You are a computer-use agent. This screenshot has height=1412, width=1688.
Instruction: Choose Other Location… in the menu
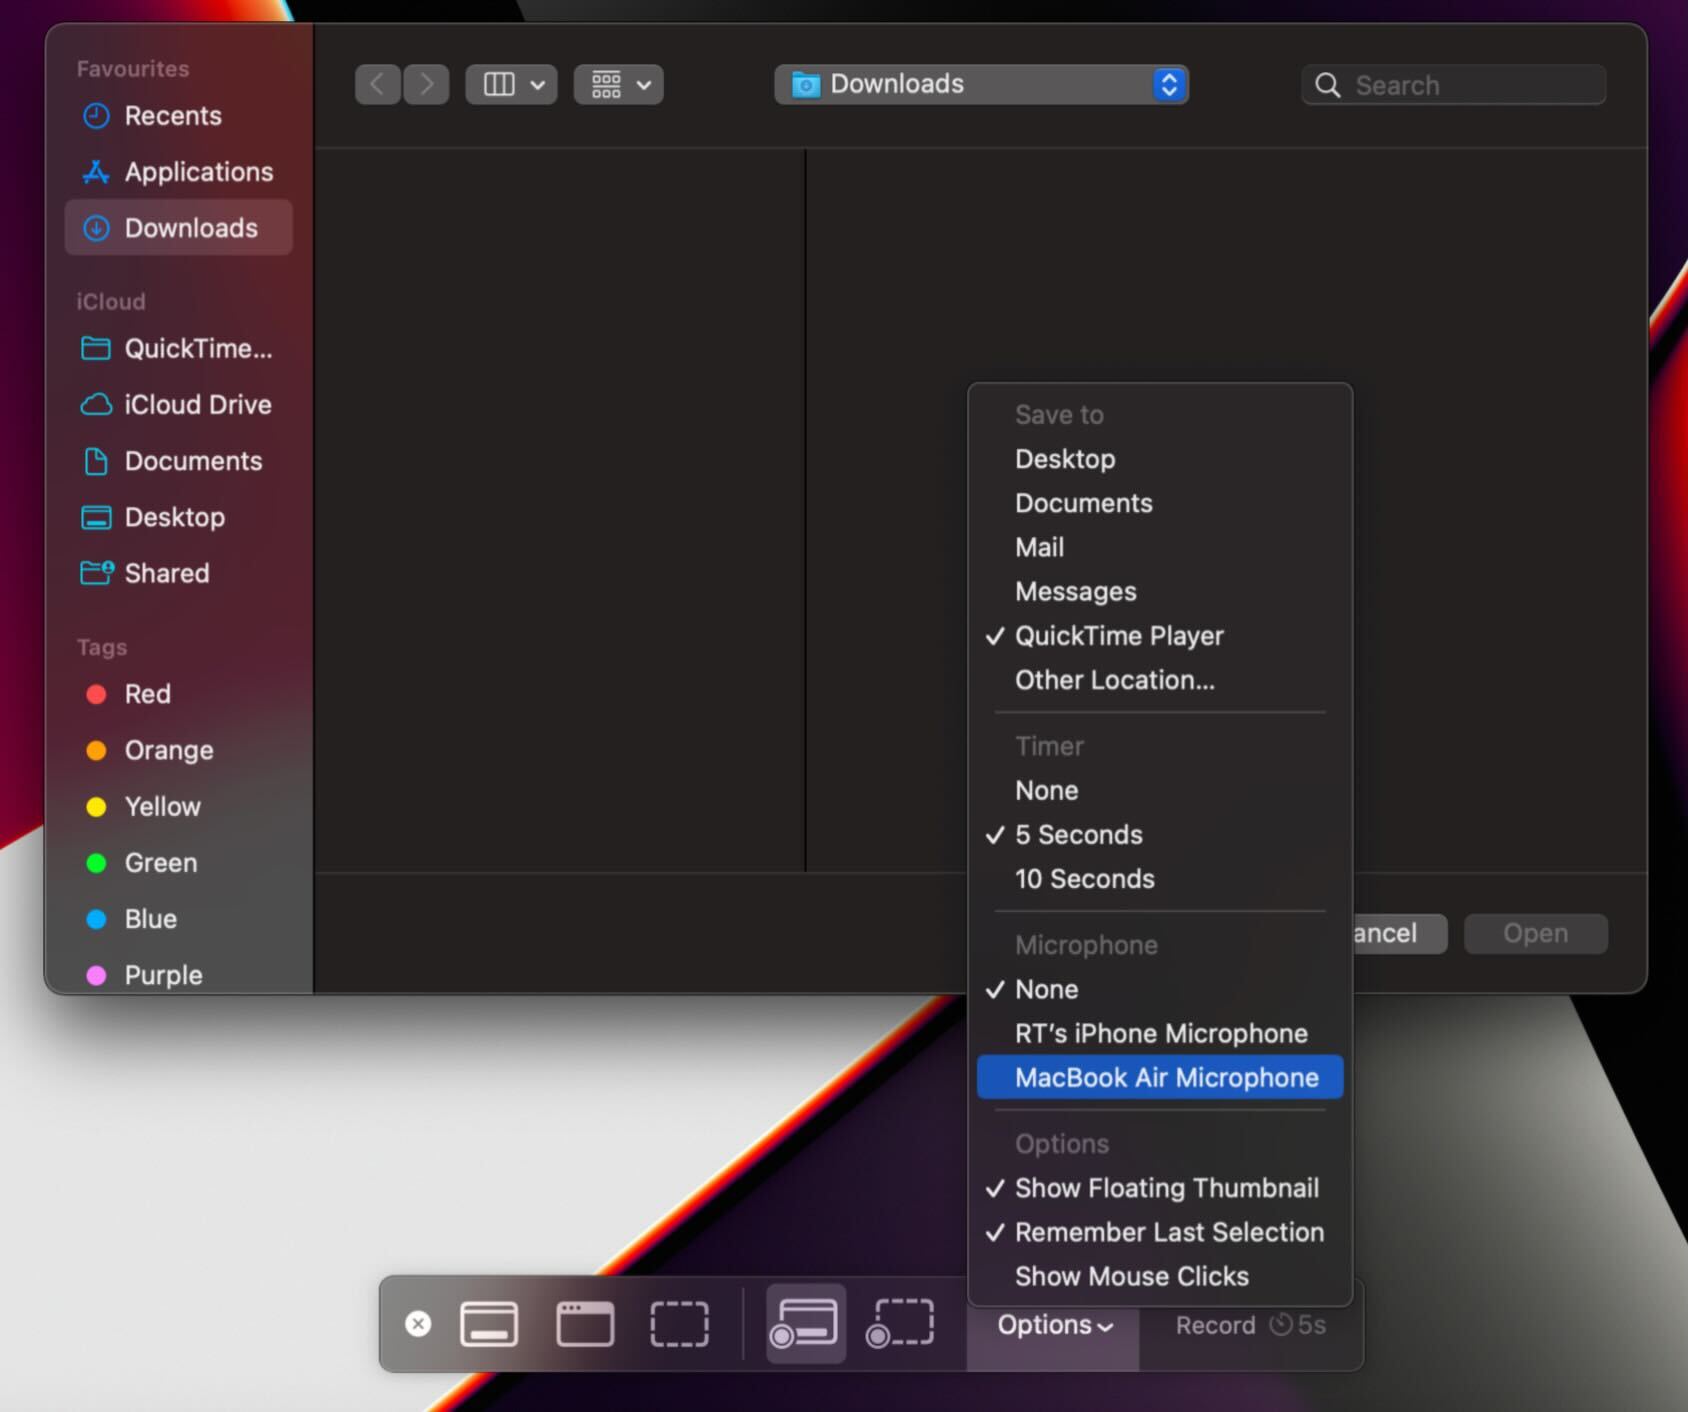pos(1160,680)
